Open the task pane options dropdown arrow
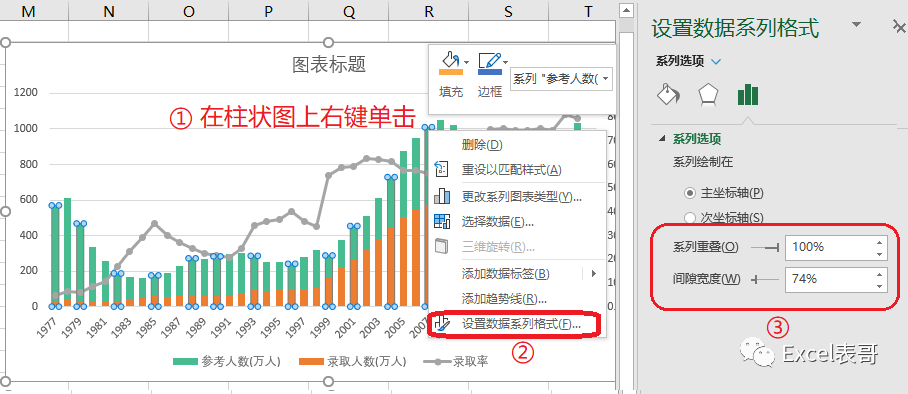The width and height of the screenshot is (908, 394). click(856, 24)
